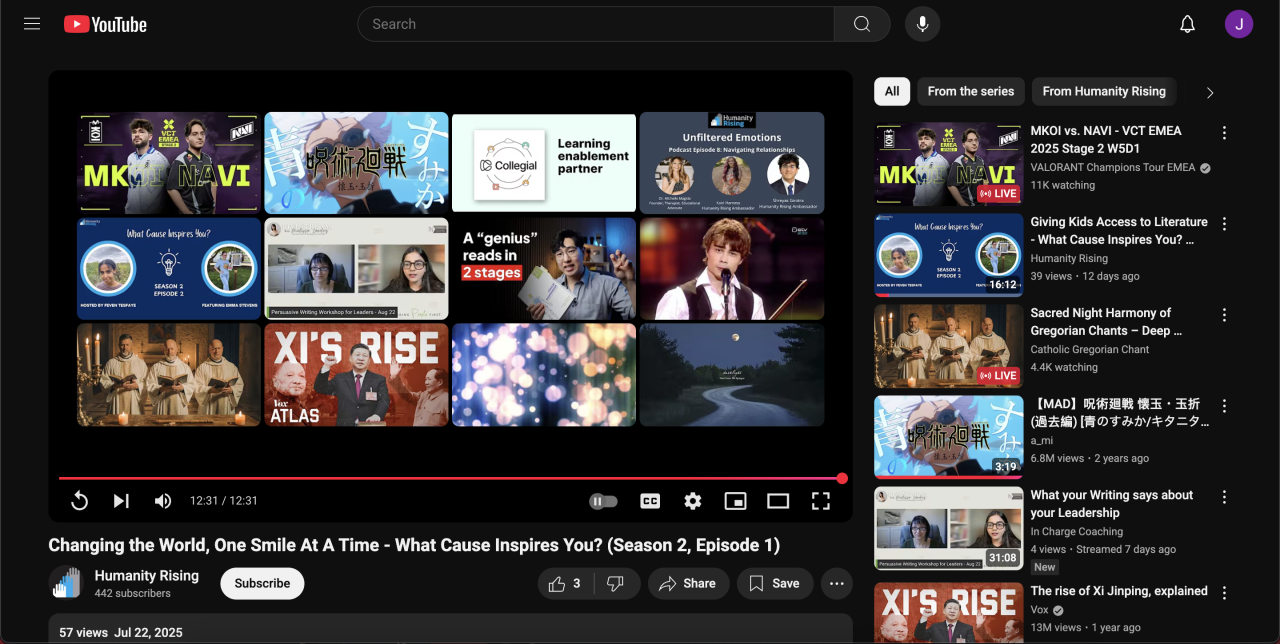Viewport: 1280px width, 644px height.
Task: Mute the video volume
Action: click(x=163, y=501)
